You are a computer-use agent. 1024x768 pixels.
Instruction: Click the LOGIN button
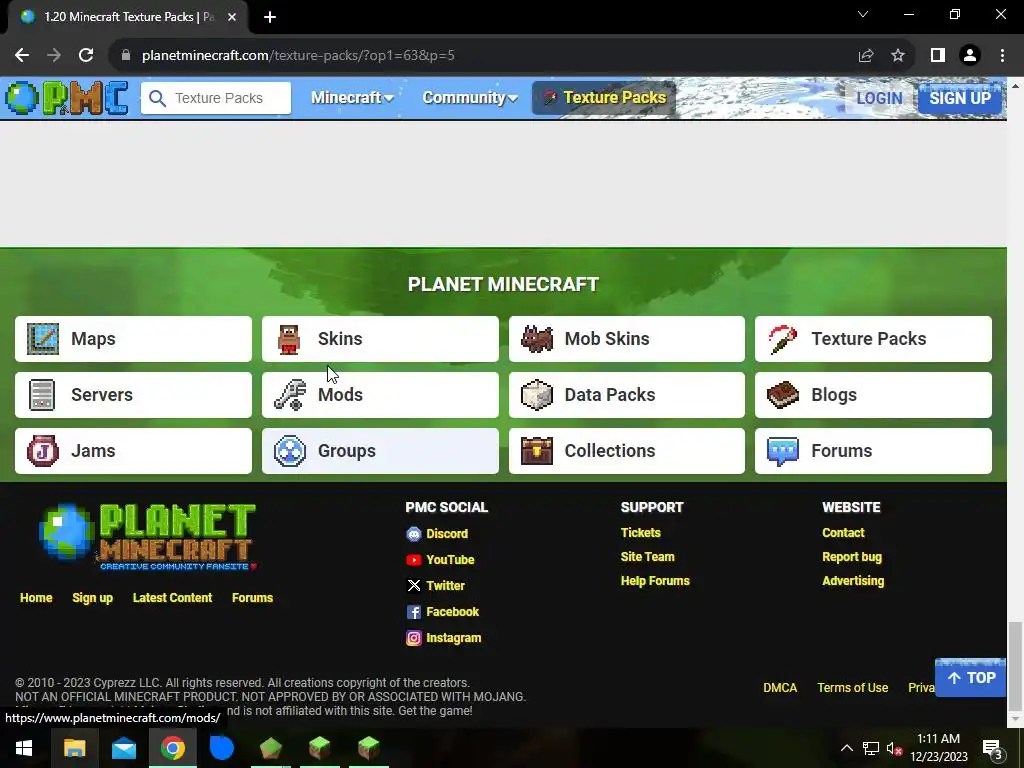[879, 98]
